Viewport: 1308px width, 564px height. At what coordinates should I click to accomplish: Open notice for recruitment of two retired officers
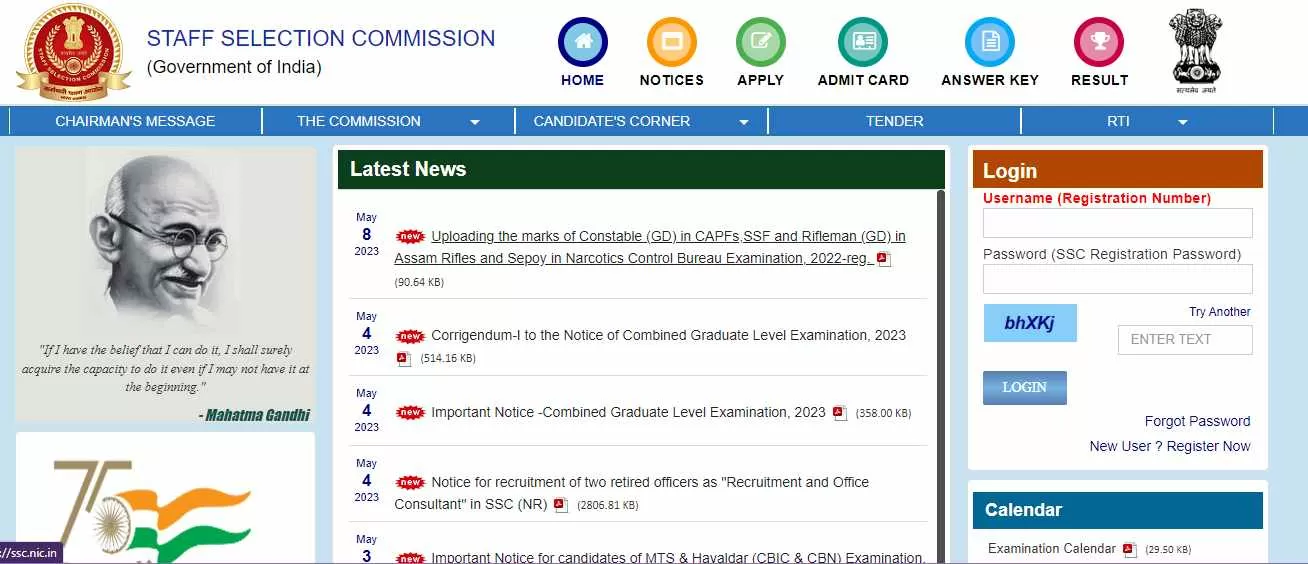pyautogui.click(x=632, y=493)
